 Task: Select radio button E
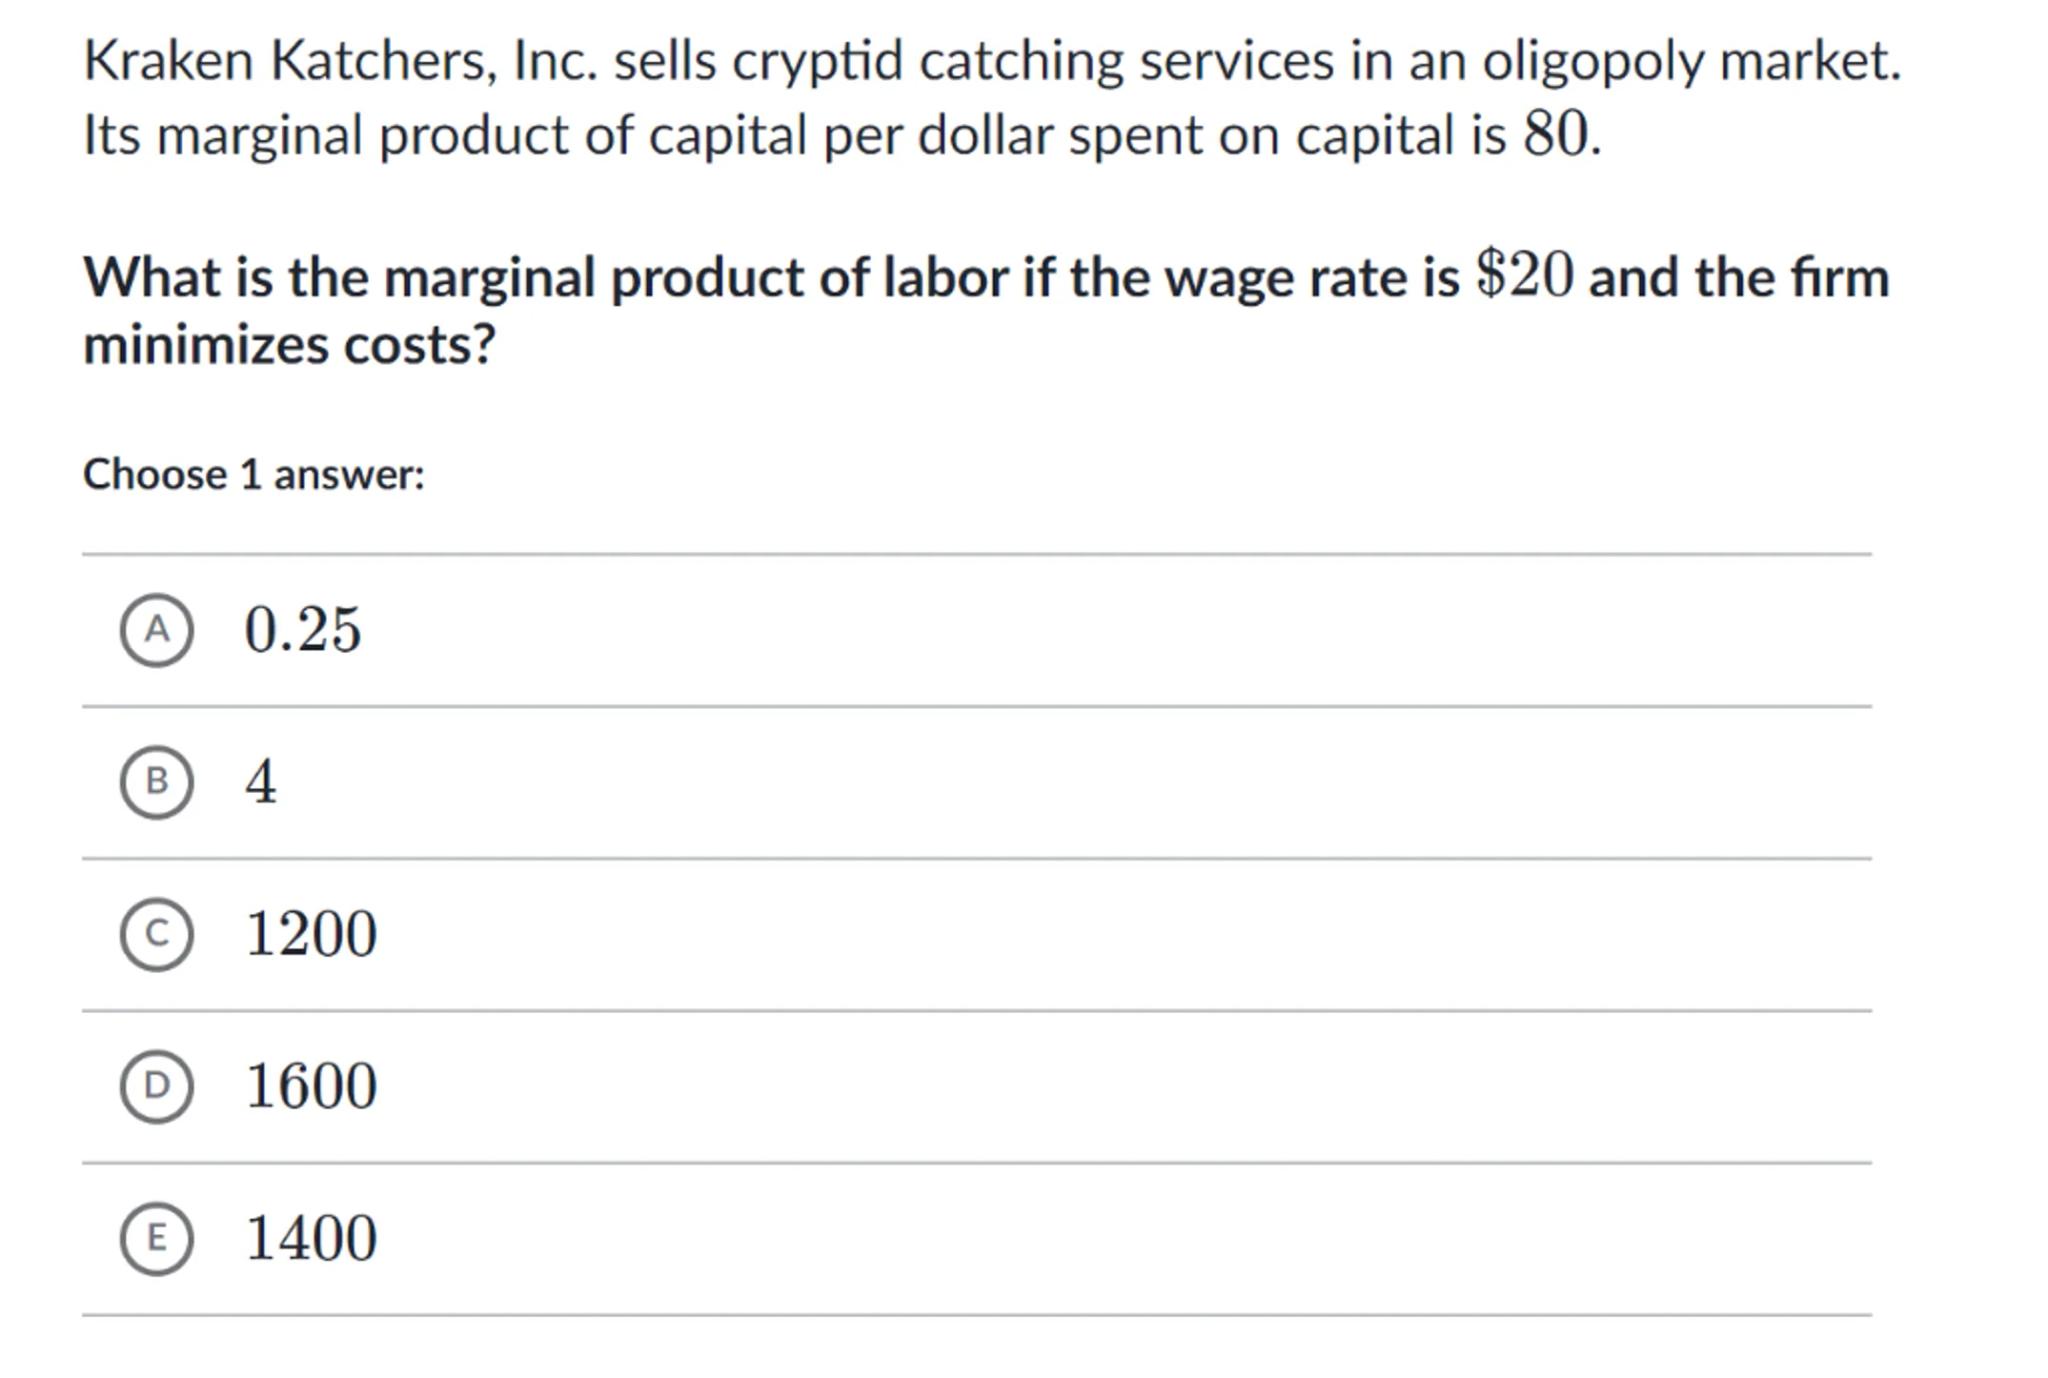(156, 1238)
